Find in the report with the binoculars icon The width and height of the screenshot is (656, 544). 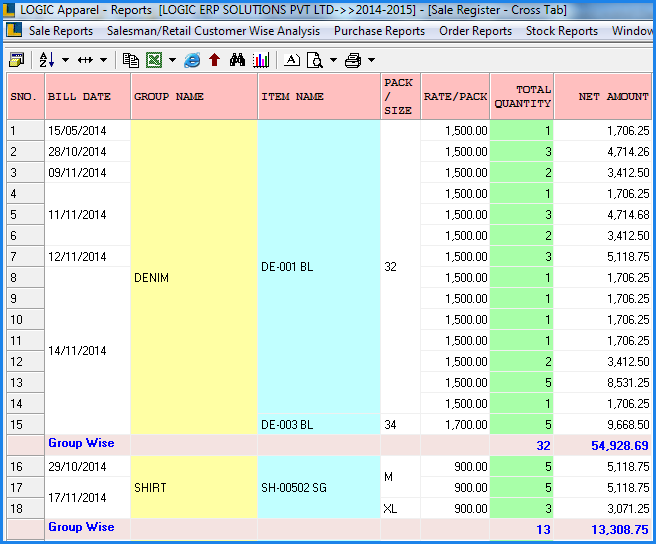[237, 60]
